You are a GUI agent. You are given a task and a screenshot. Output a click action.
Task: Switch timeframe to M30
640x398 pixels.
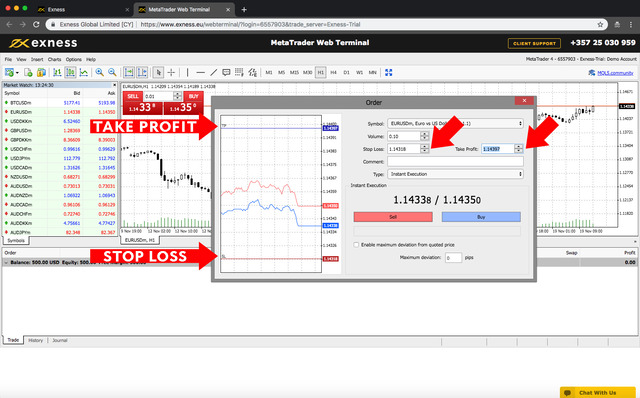pyautogui.click(x=307, y=72)
